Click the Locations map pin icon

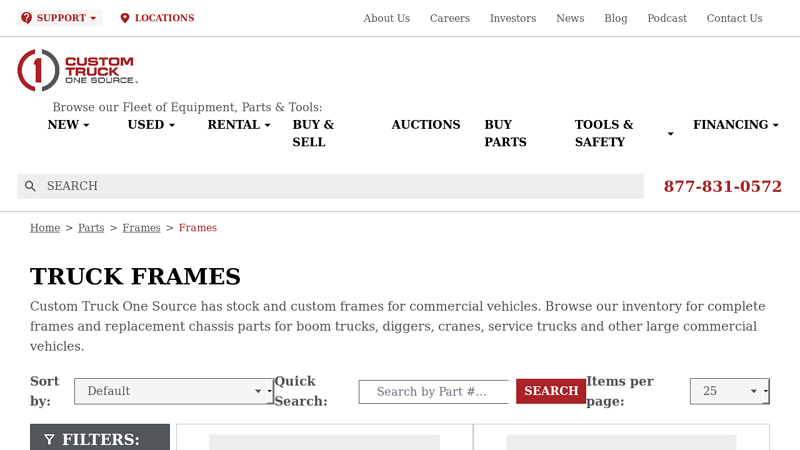(124, 18)
